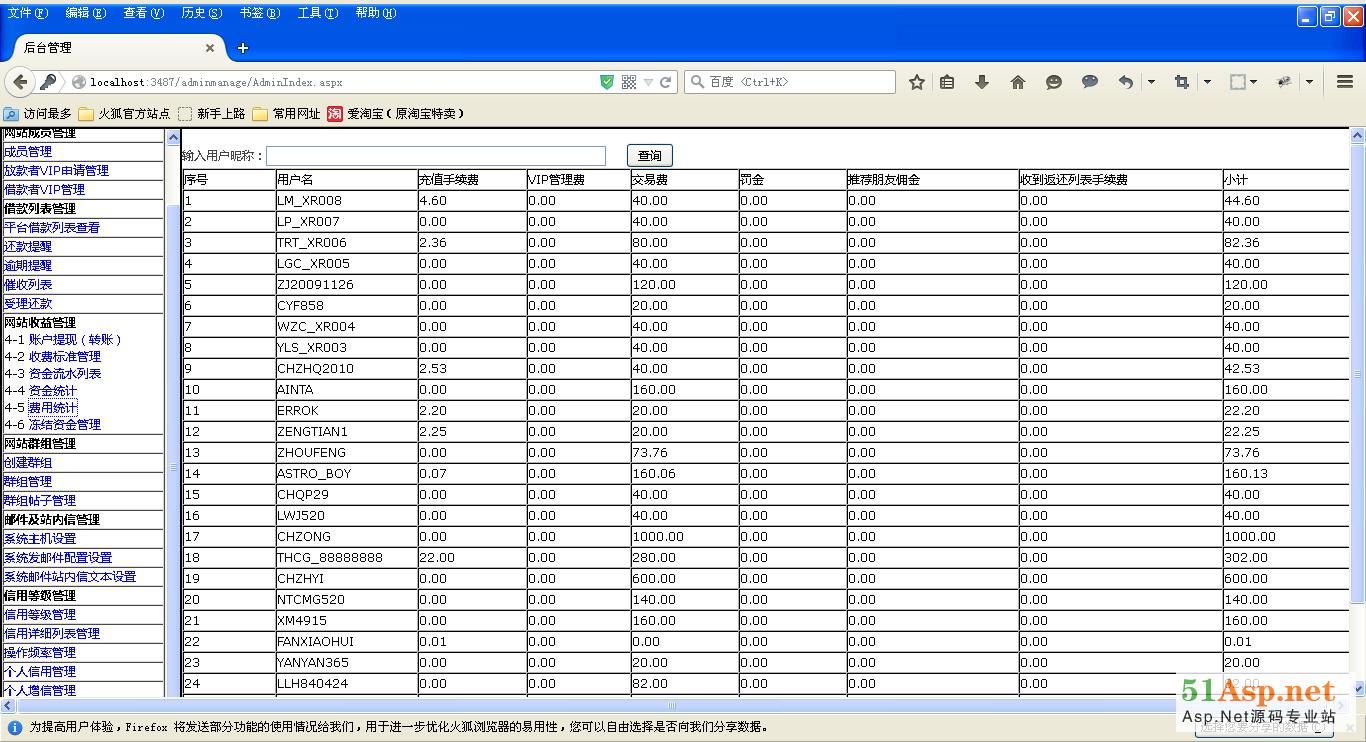Click the 查询 search button
This screenshot has height=742, width=1366.
click(650, 155)
